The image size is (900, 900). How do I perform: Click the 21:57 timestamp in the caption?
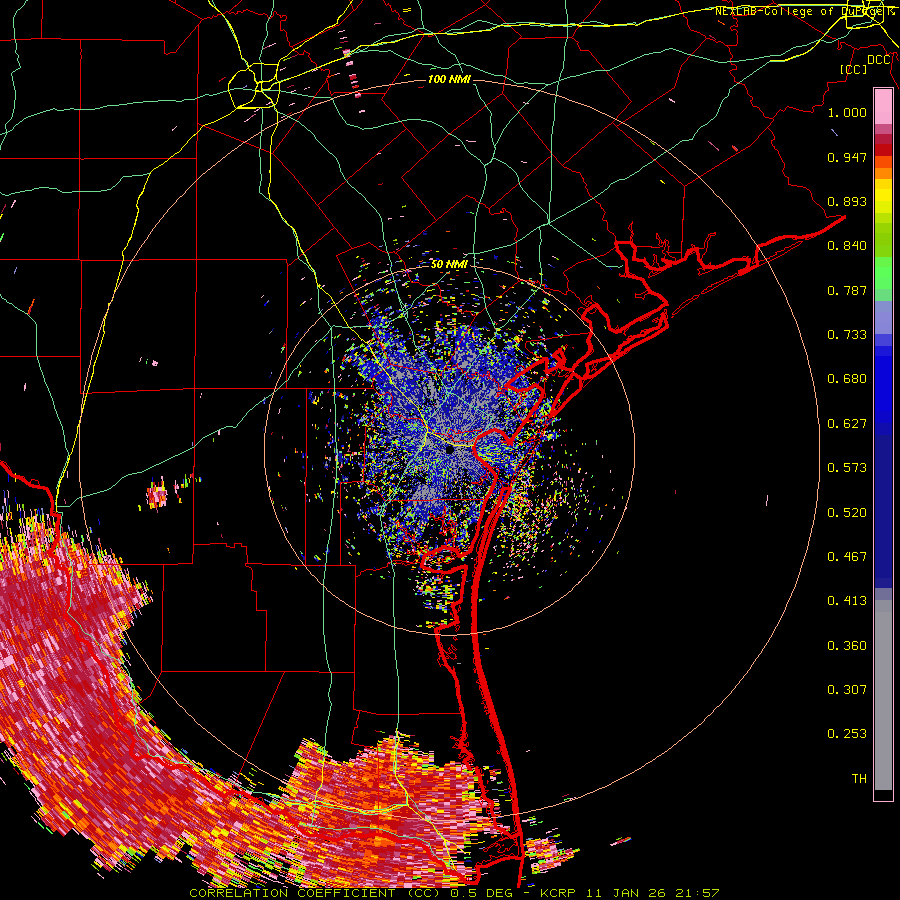(698, 893)
